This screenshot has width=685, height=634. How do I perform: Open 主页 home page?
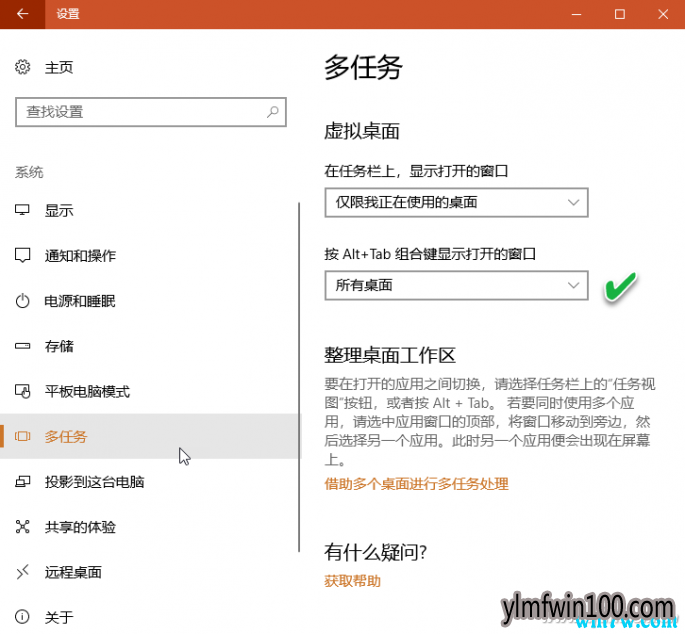59,67
